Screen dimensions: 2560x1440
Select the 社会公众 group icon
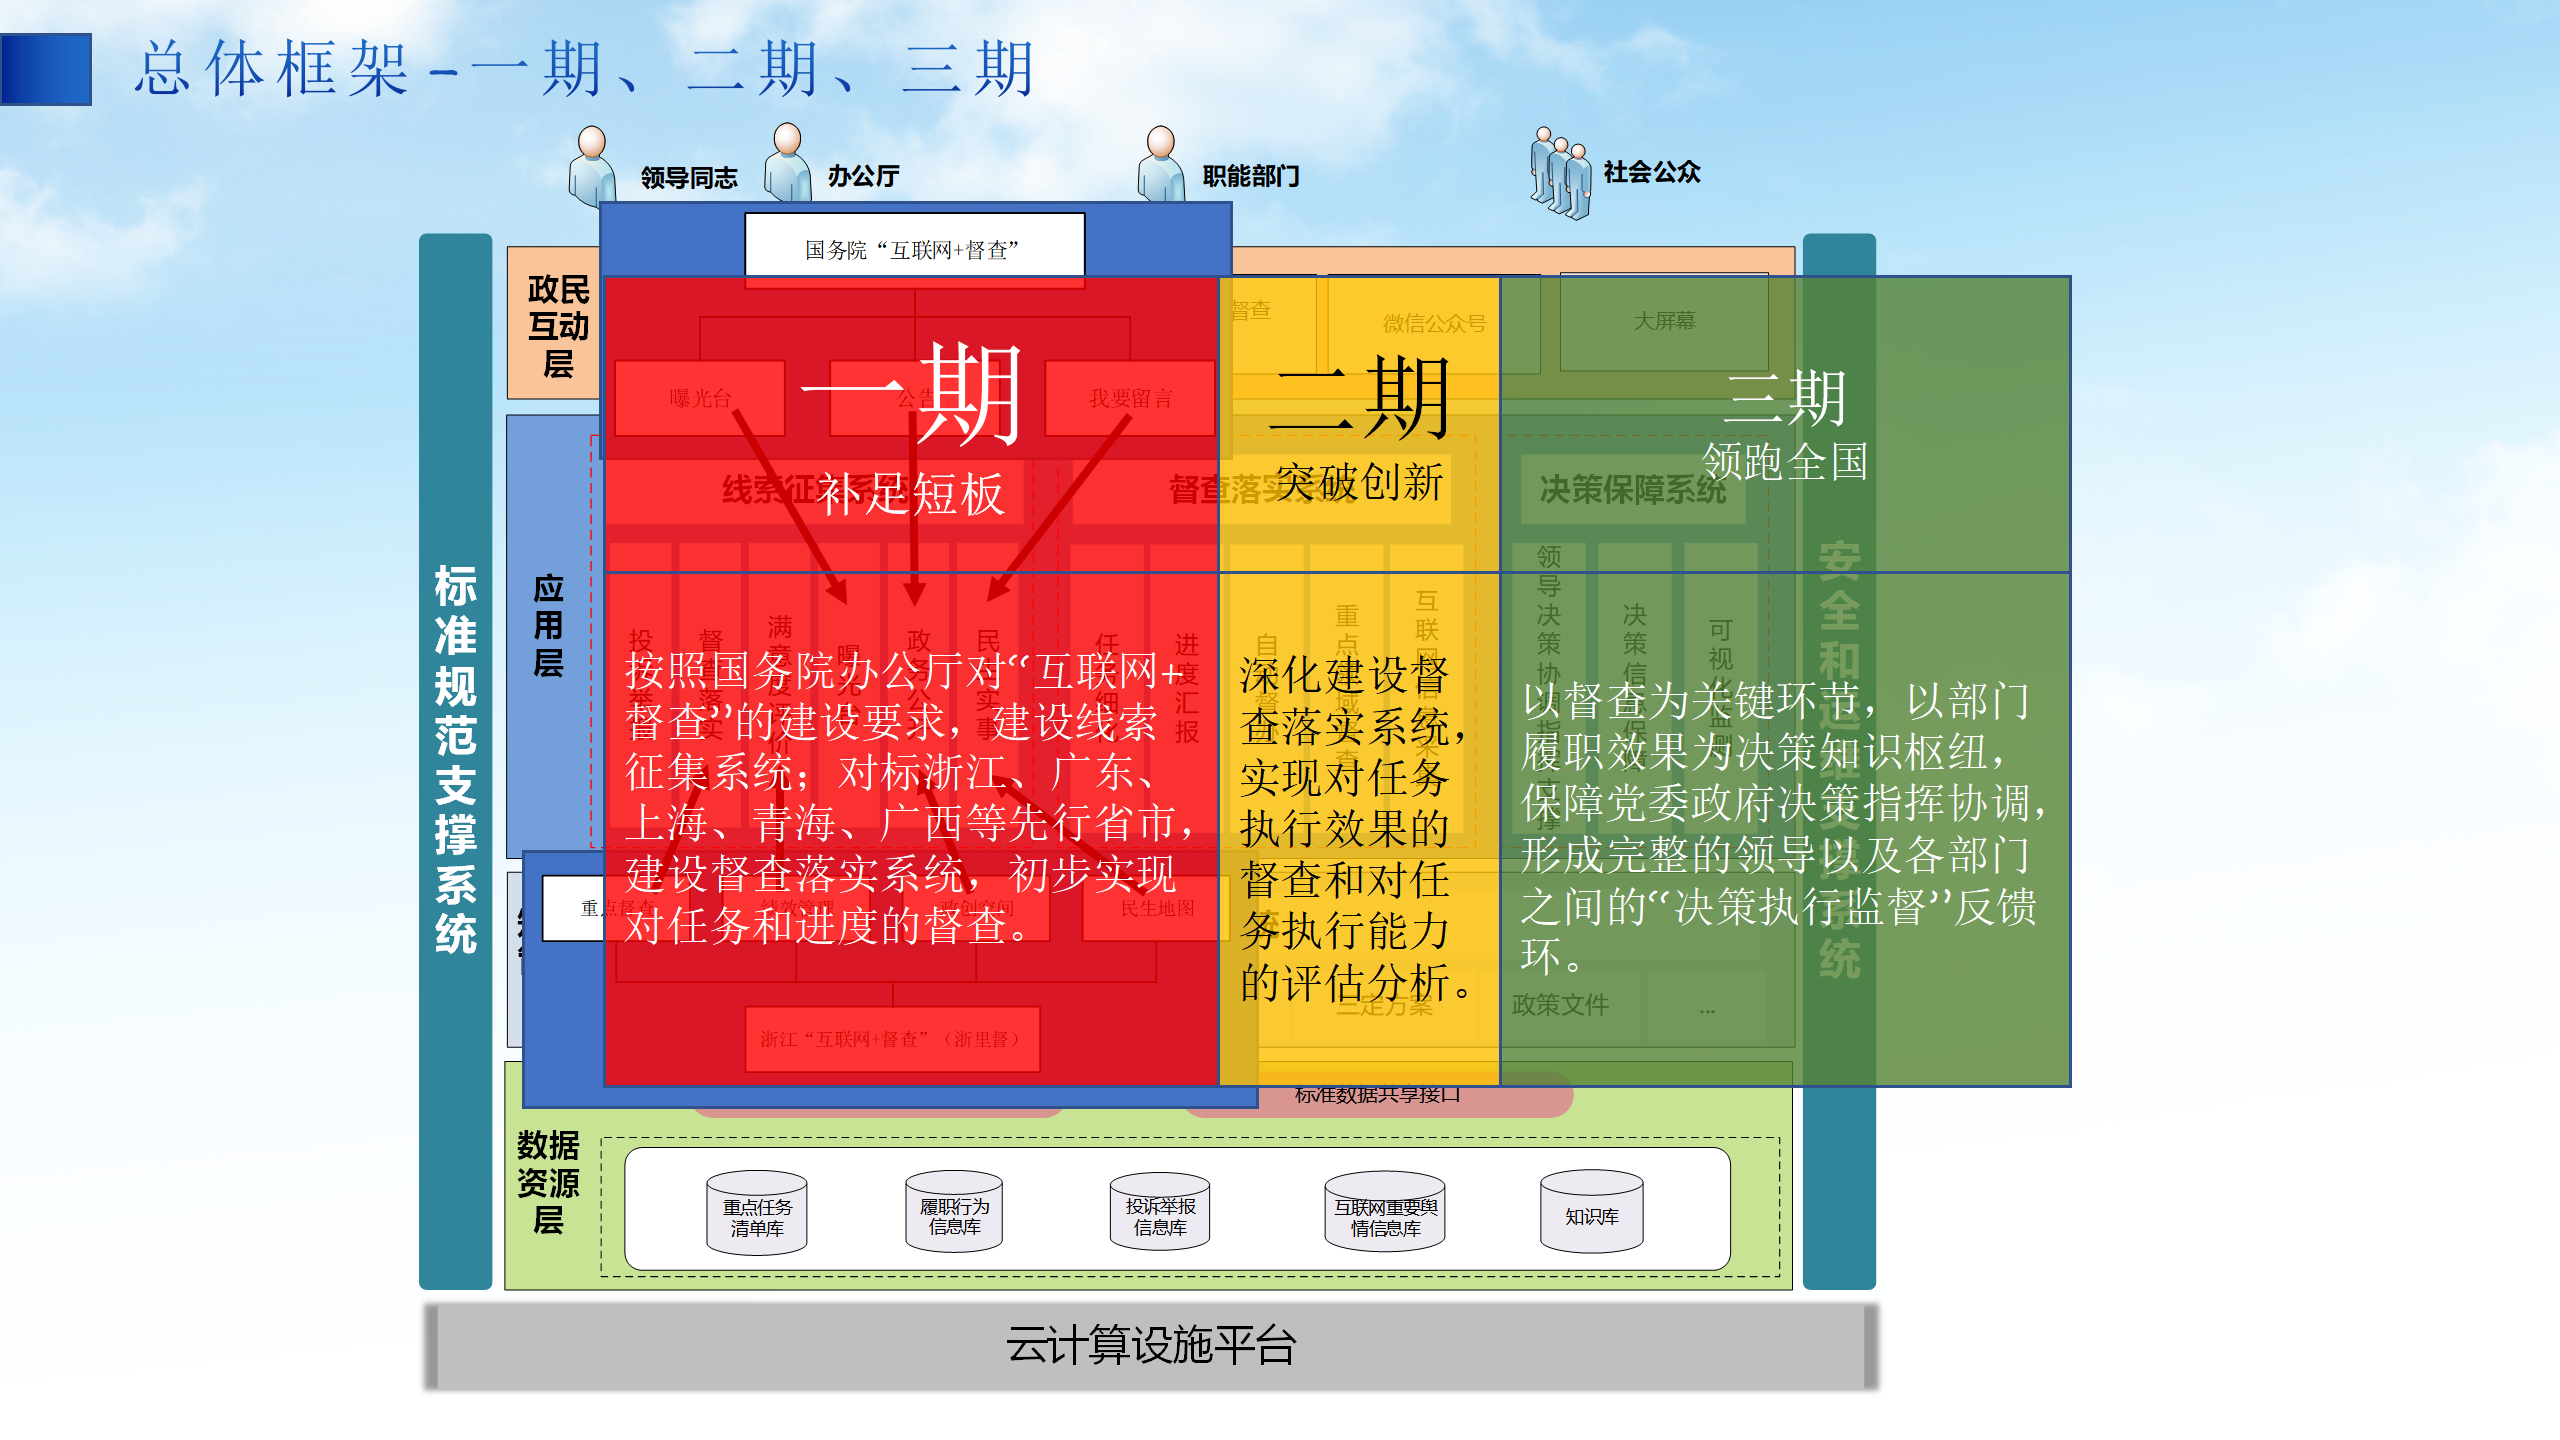(x=1560, y=173)
